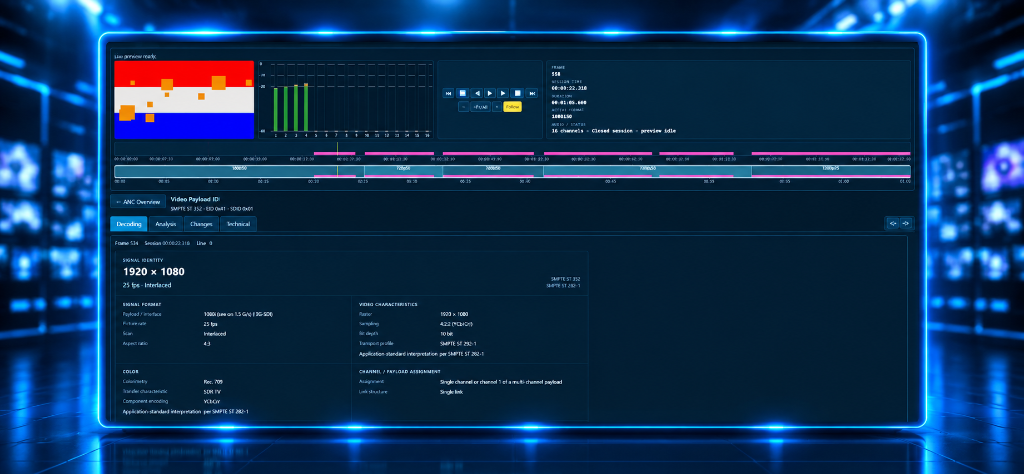Jump to start with skip-back transport button
This screenshot has height=474, width=1024.
coord(449,93)
